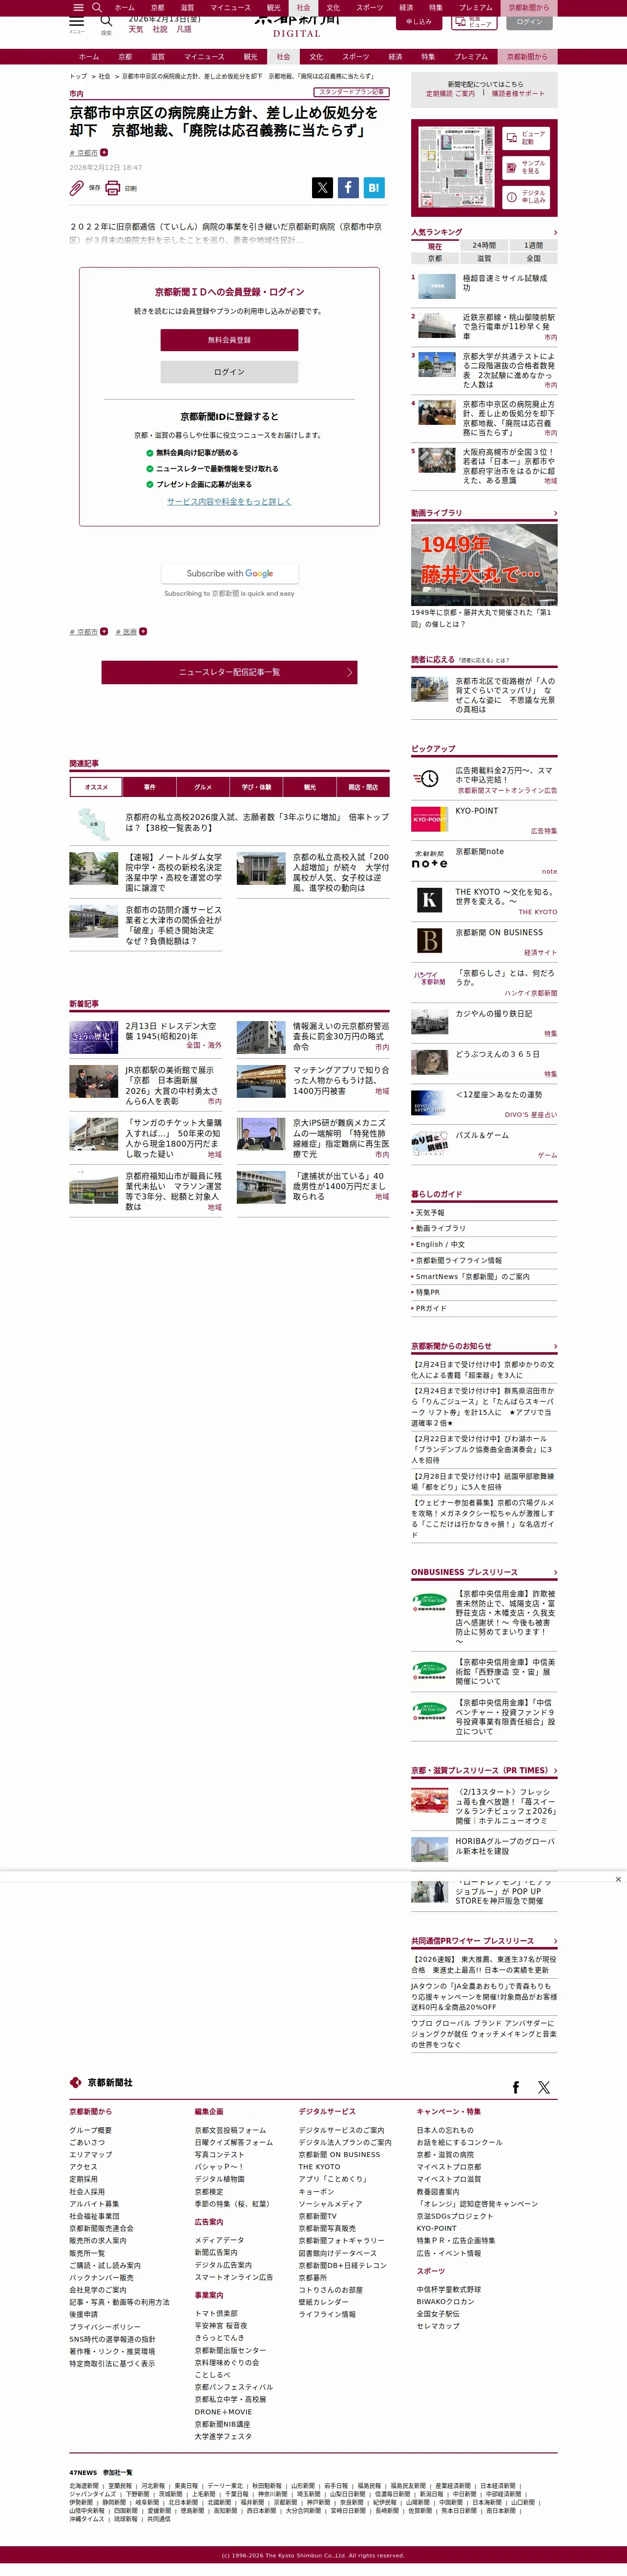The image size is (627, 2576).
Task: Select the 1週間 ranking tab
Action: tap(533, 245)
